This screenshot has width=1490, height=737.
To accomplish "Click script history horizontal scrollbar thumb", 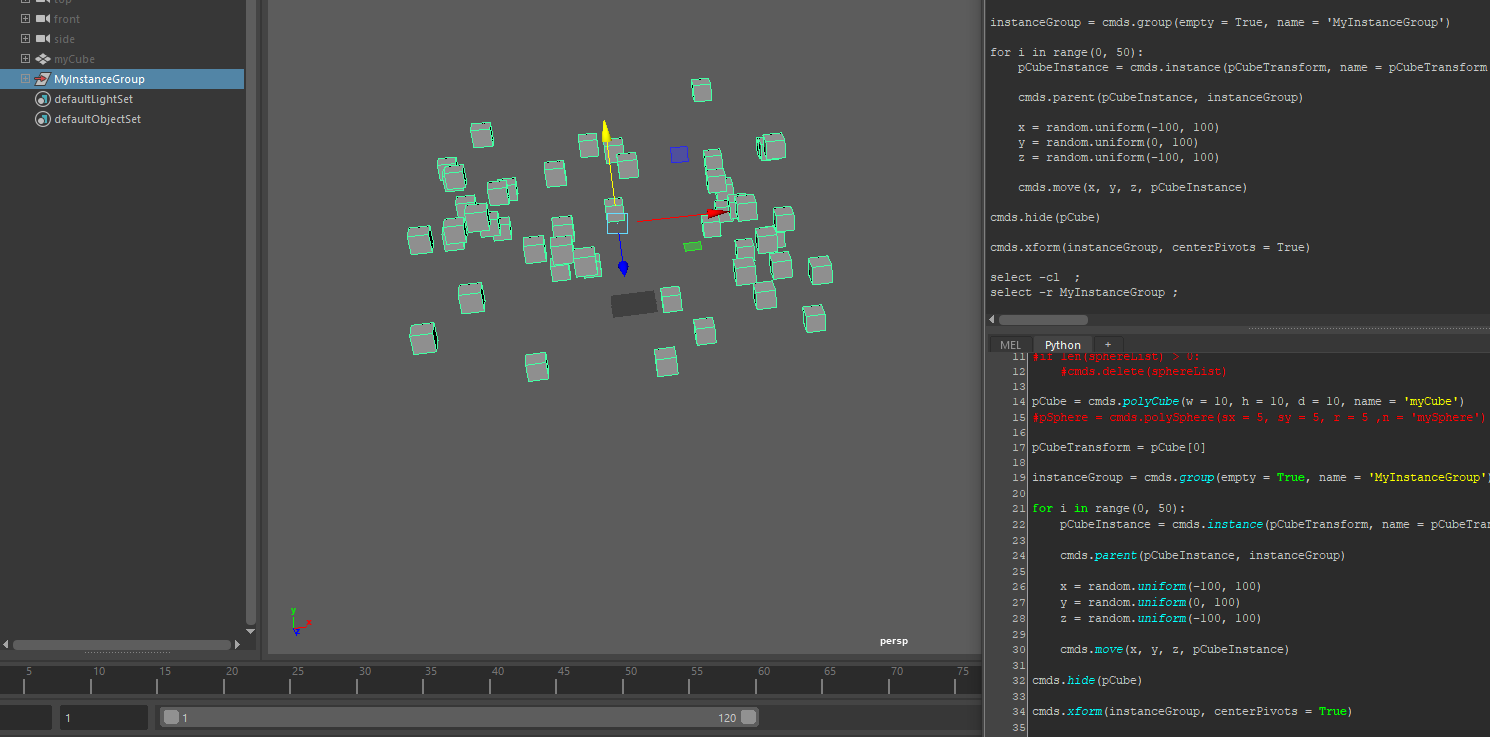I will click(x=1043, y=320).
